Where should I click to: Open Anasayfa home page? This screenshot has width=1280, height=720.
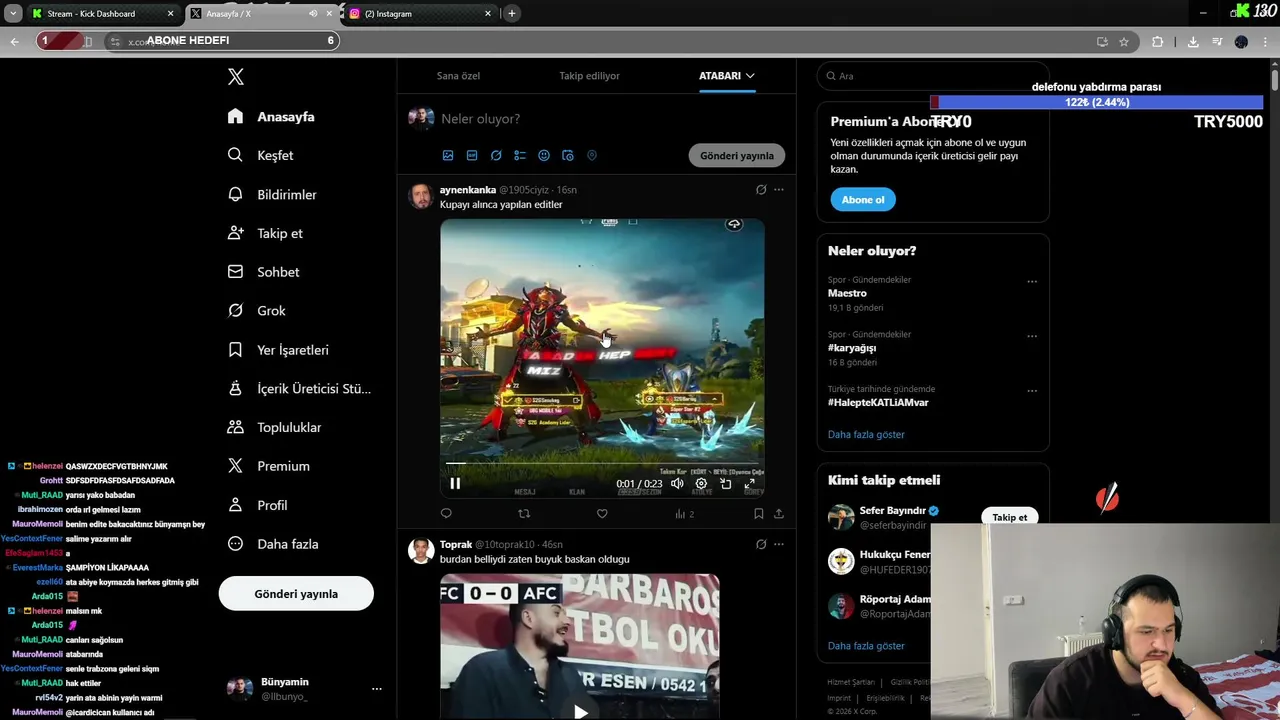(x=271, y=117)
